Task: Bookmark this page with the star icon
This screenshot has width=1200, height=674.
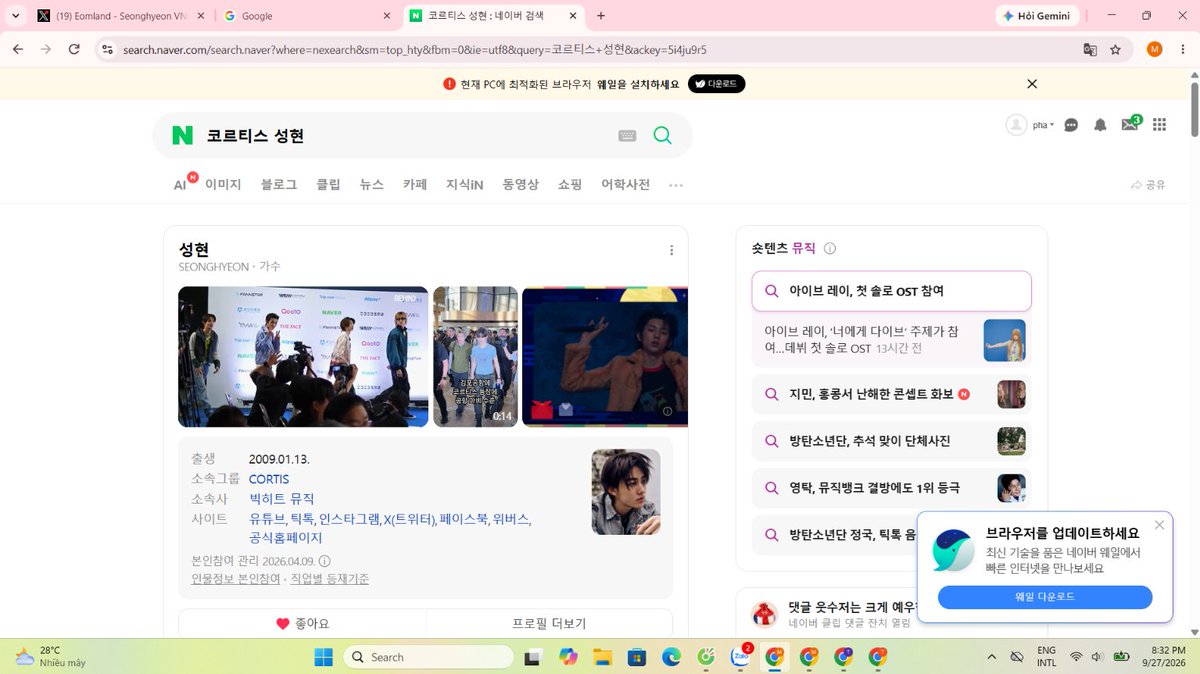Action: coord(1115,49)
